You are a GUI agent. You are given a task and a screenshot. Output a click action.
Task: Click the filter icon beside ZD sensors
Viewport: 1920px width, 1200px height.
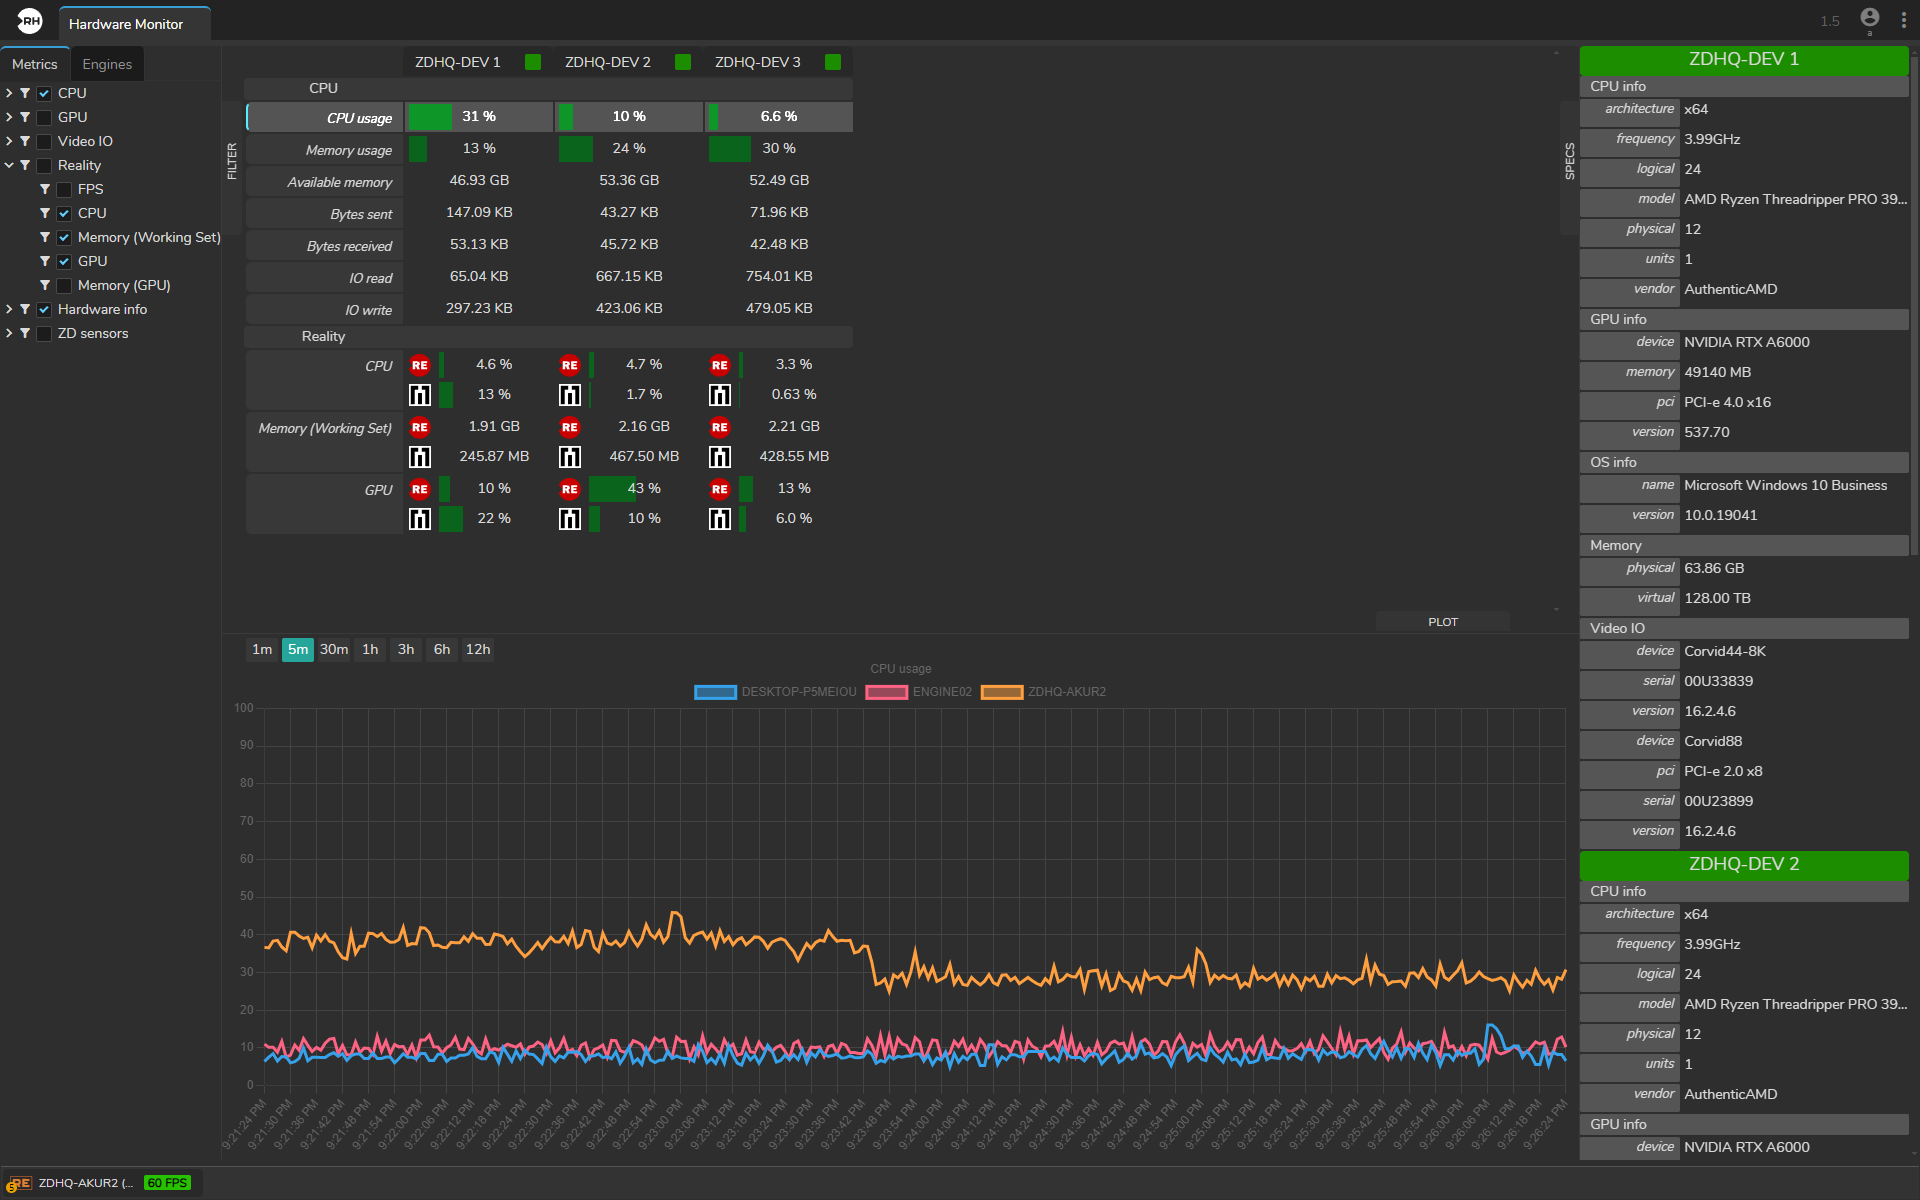coord(25,333)
